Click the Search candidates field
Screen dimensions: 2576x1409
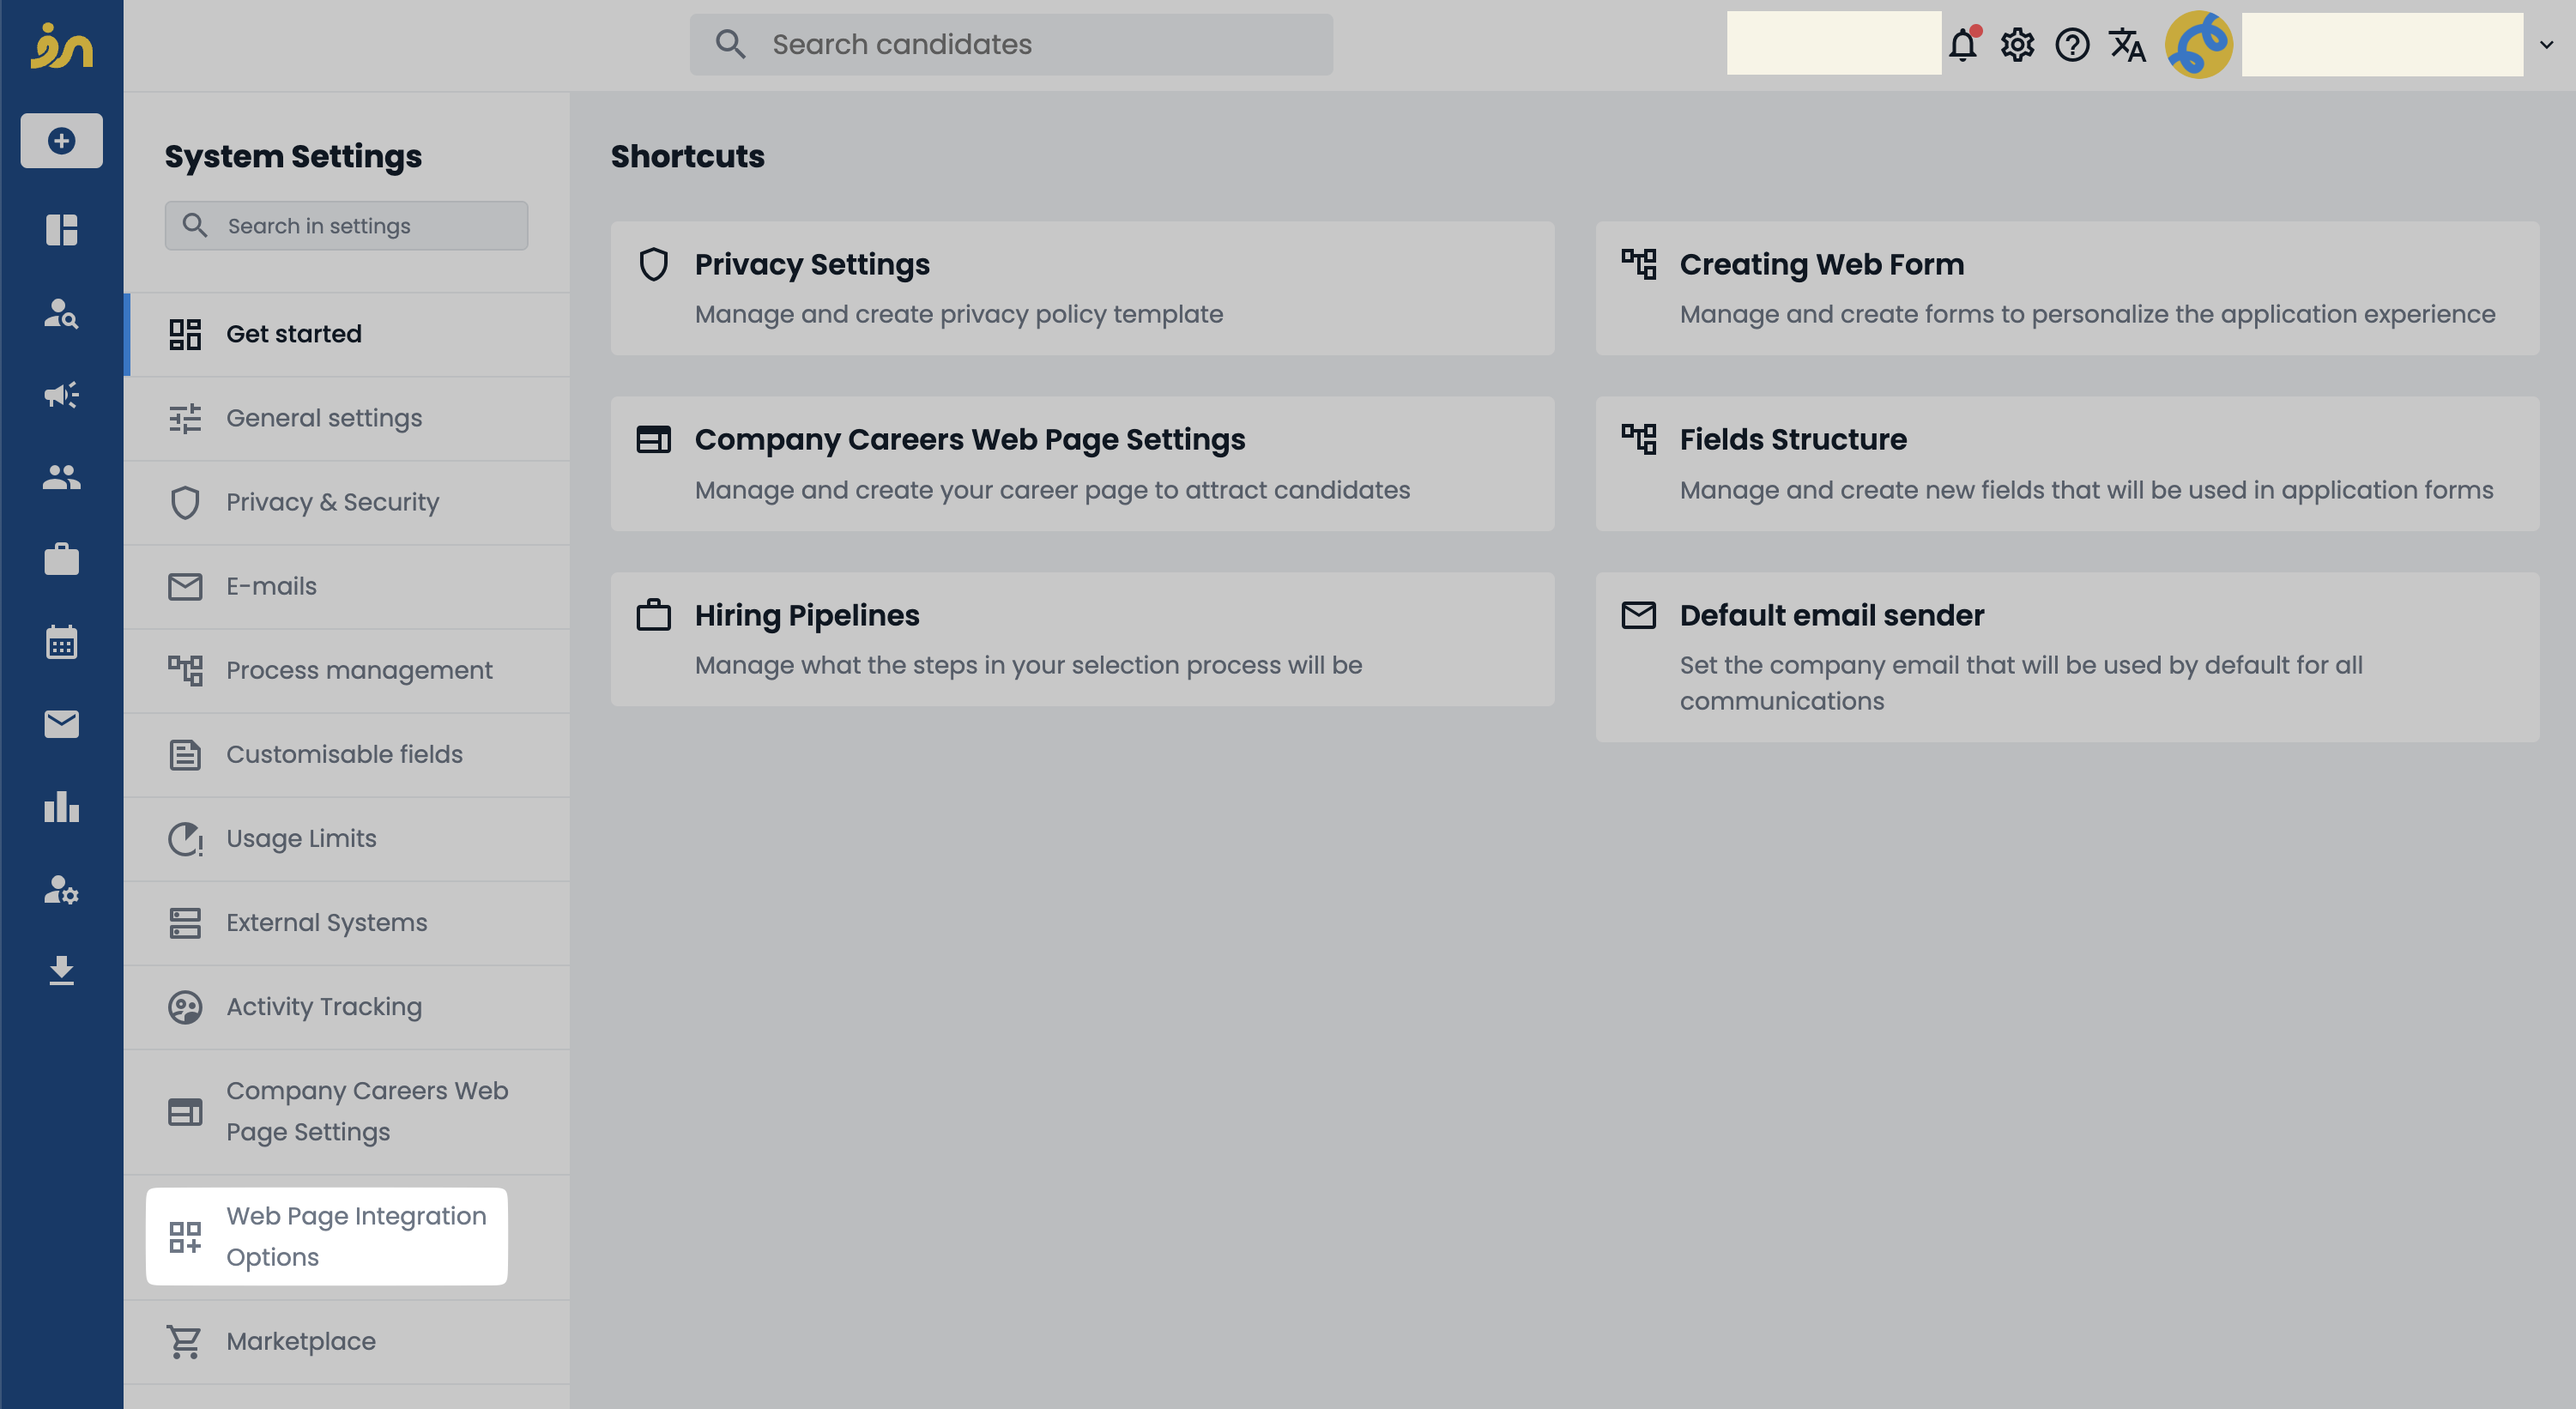click(x=1010, y=45)
